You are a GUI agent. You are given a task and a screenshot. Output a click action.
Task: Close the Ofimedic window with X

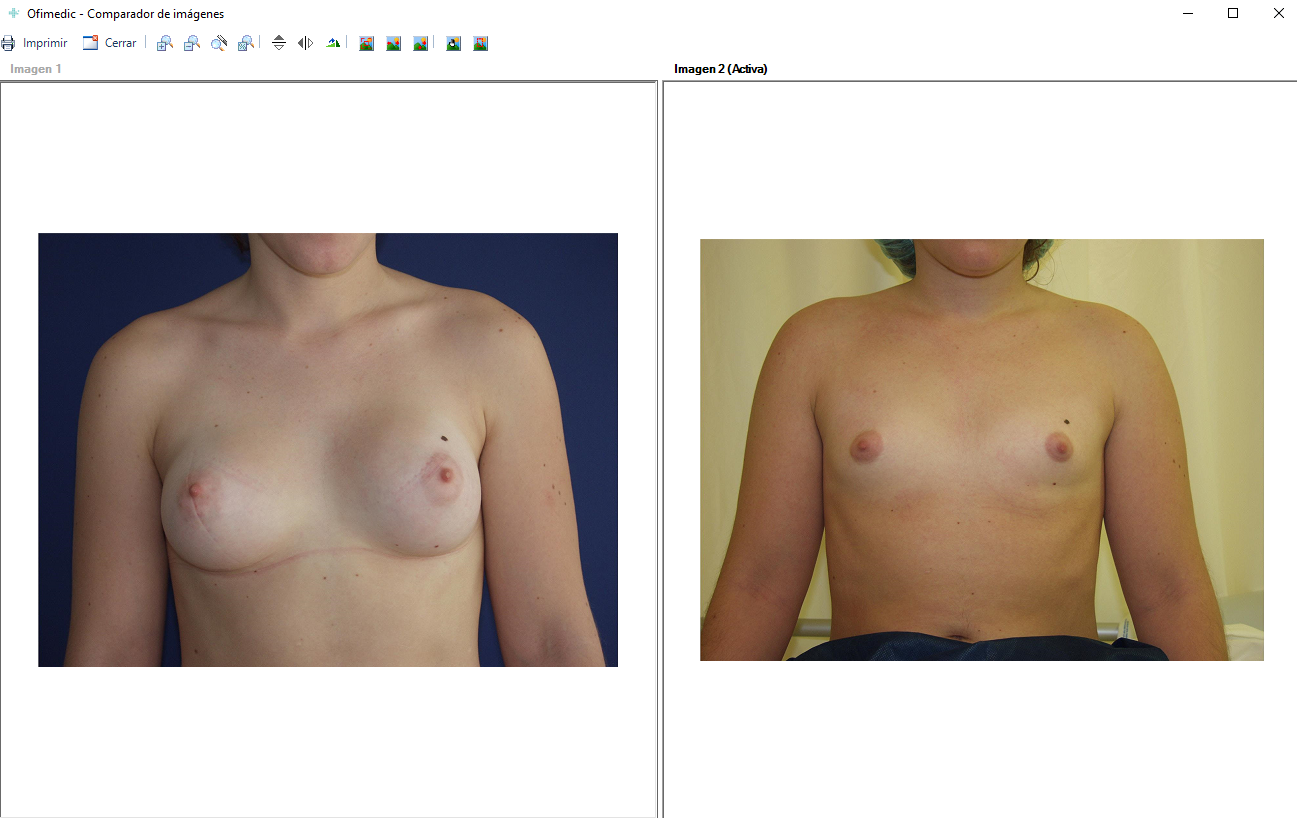1278,13
